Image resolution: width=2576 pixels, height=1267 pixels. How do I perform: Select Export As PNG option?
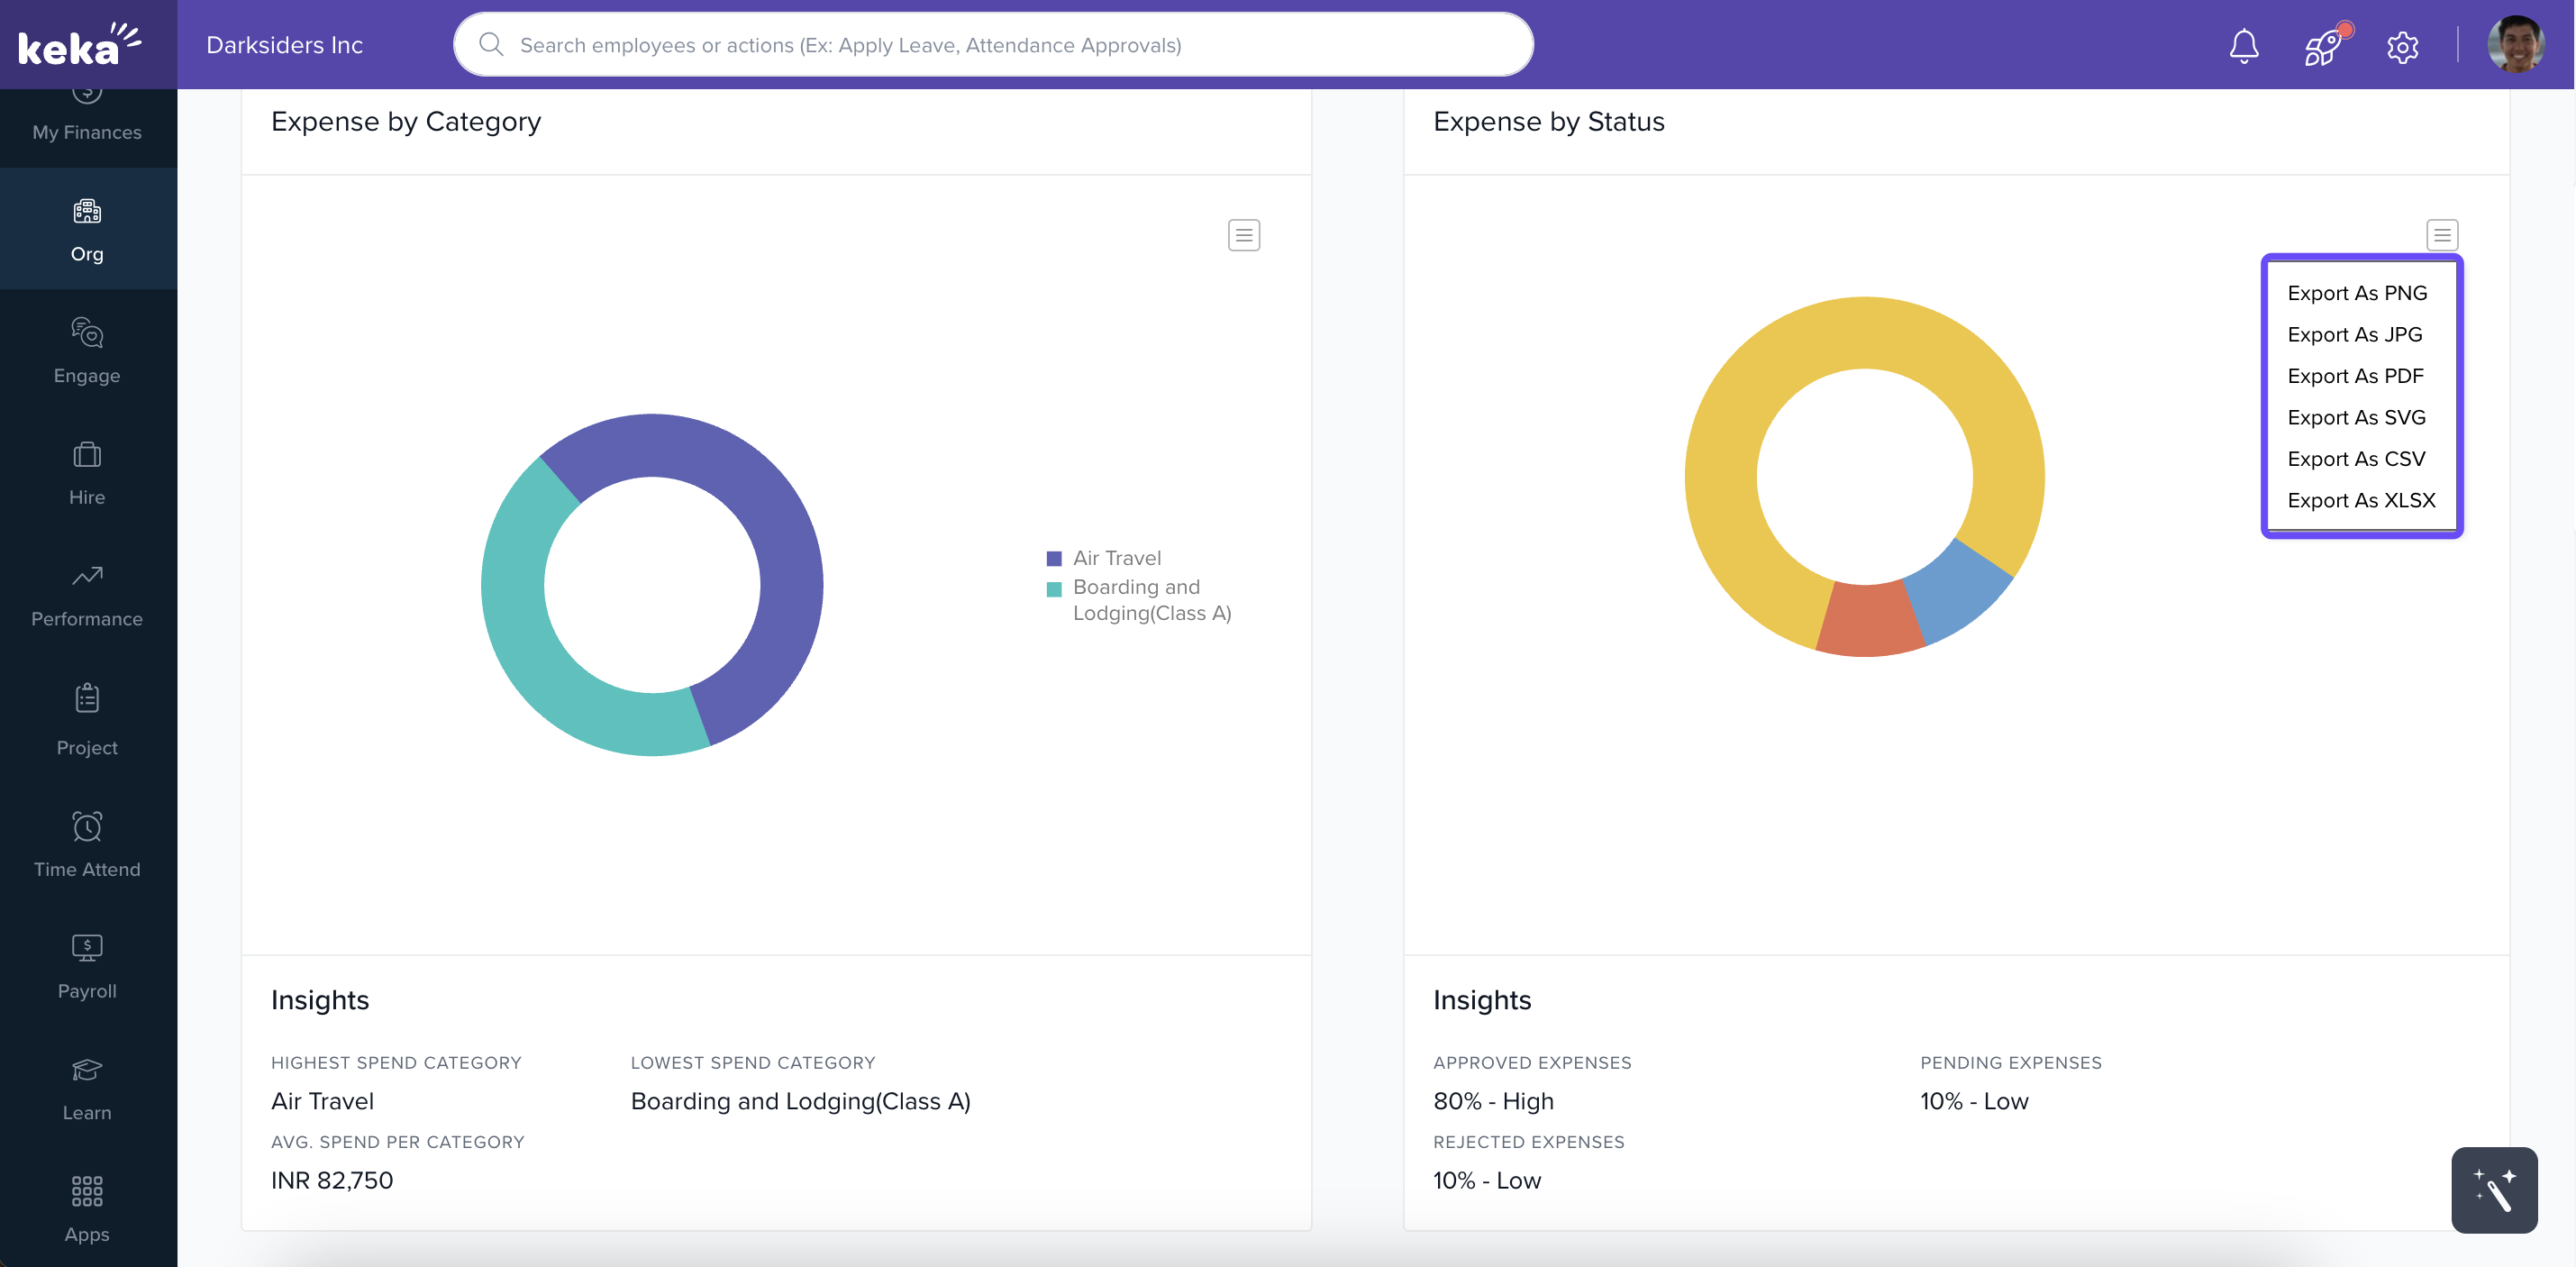[2356, 293]
